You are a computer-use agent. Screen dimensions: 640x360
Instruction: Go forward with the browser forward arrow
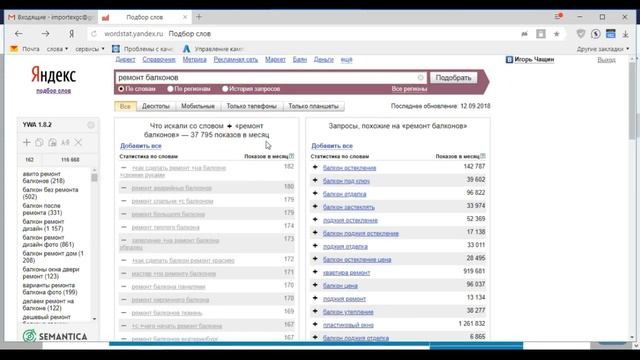coord(45,34)
